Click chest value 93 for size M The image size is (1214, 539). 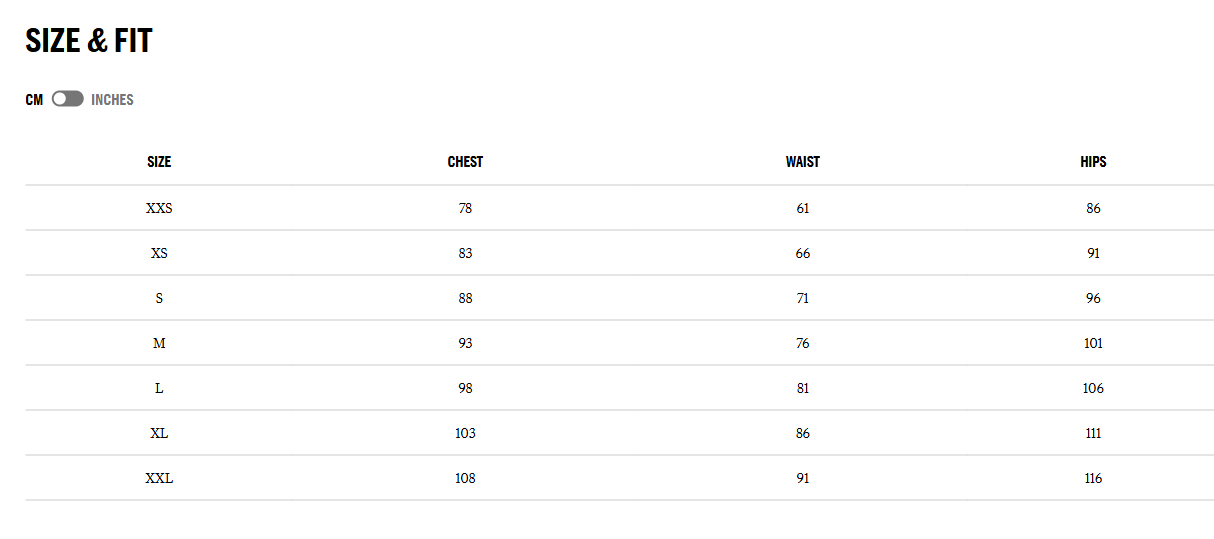[x=465, y=343]
